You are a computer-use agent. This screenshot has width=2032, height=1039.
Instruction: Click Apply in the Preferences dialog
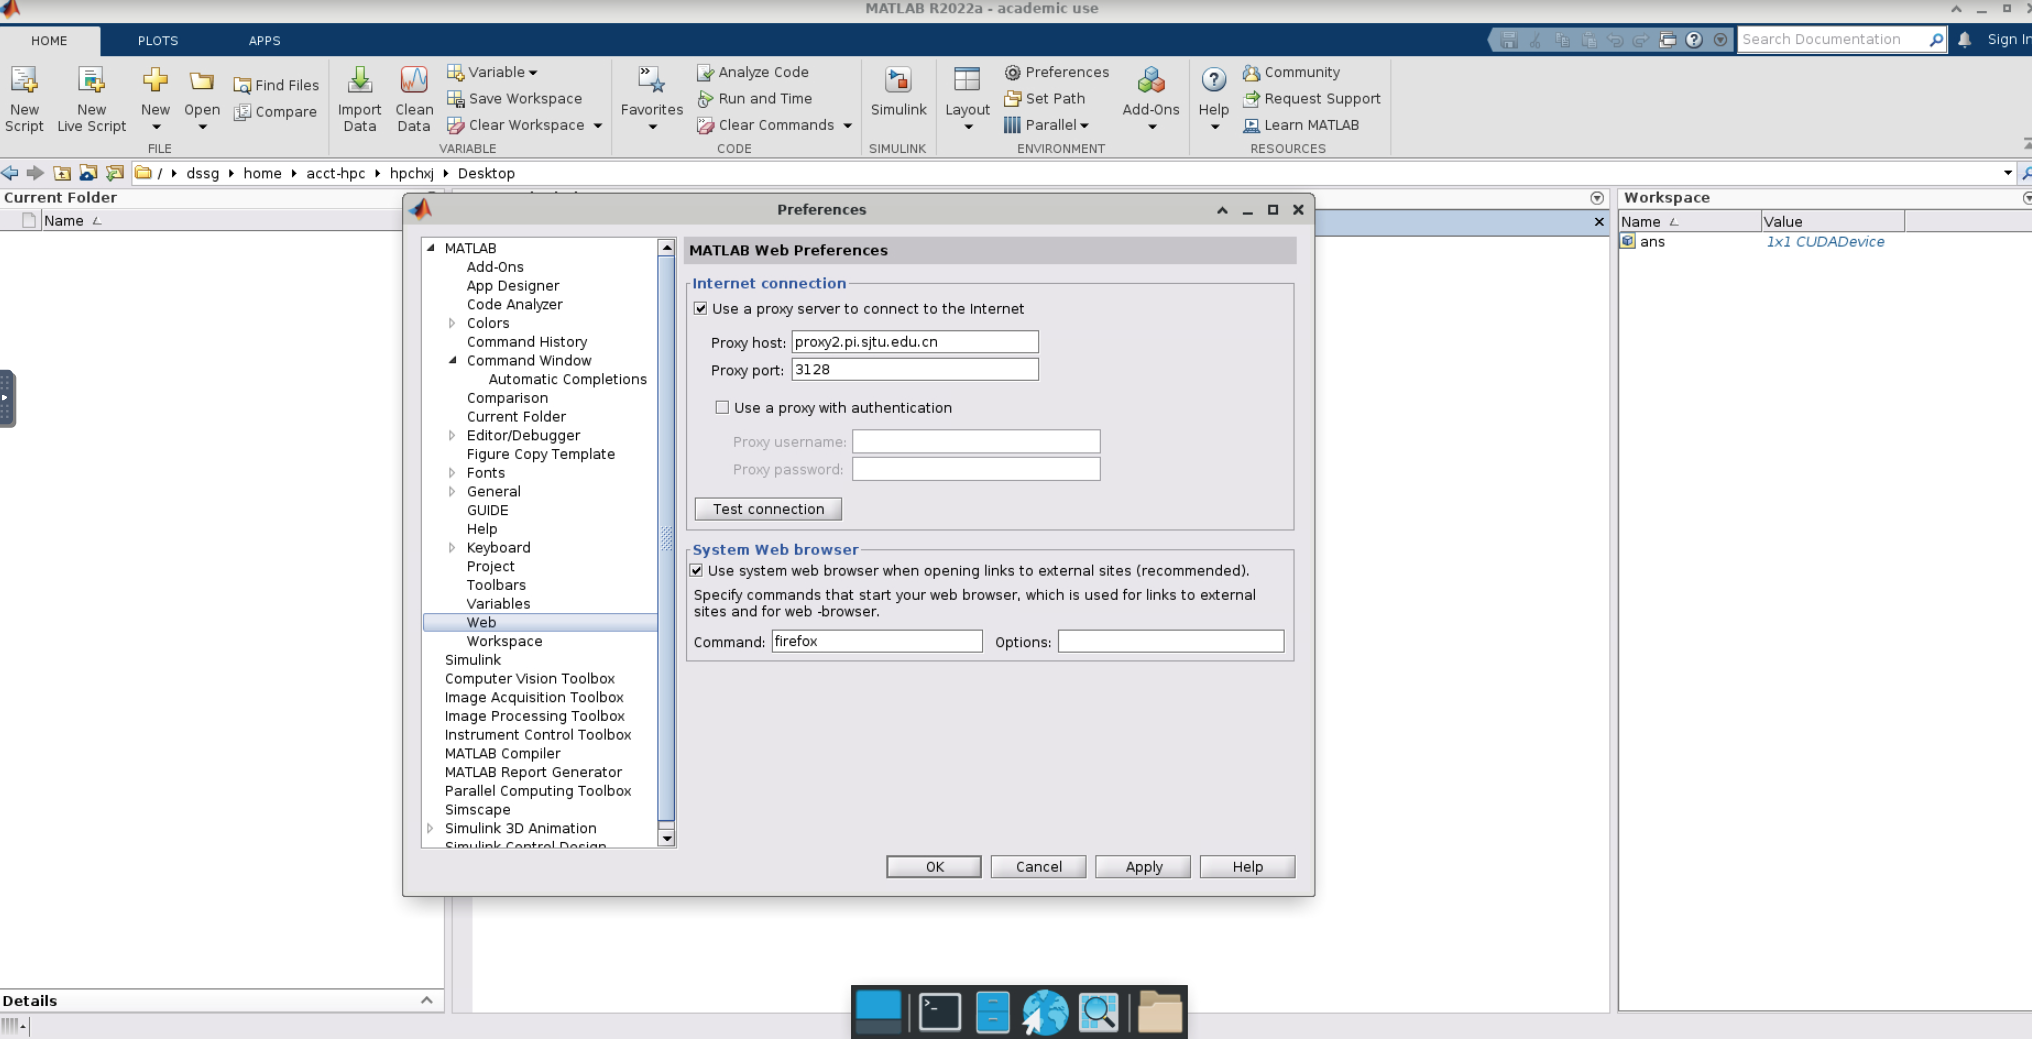pos(1143,867)
